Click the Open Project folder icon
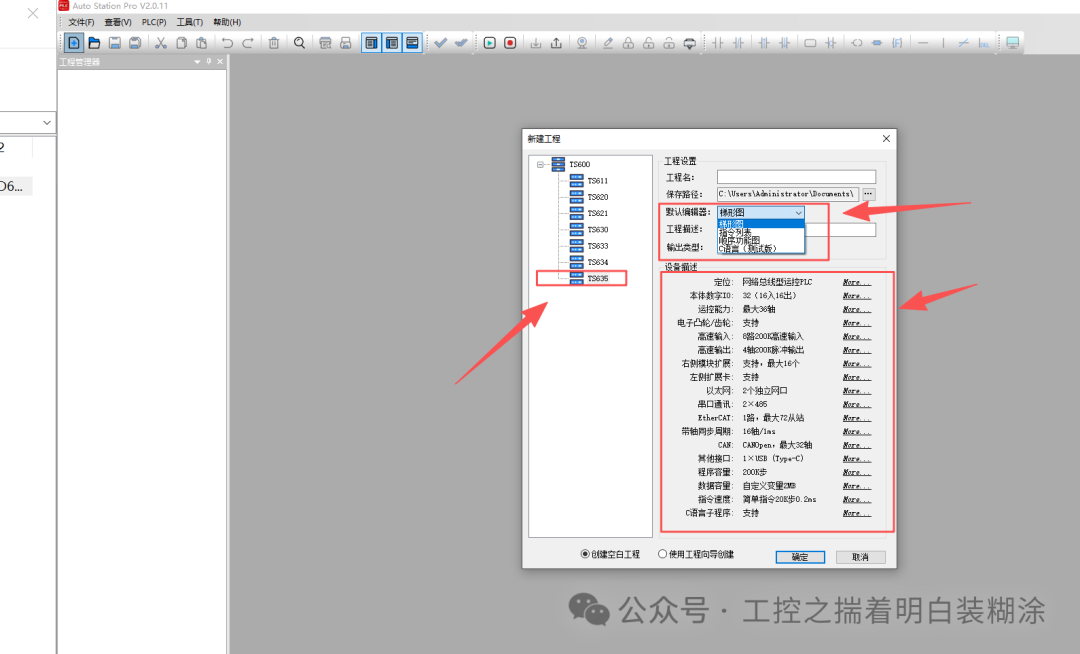 click(94, 43)
